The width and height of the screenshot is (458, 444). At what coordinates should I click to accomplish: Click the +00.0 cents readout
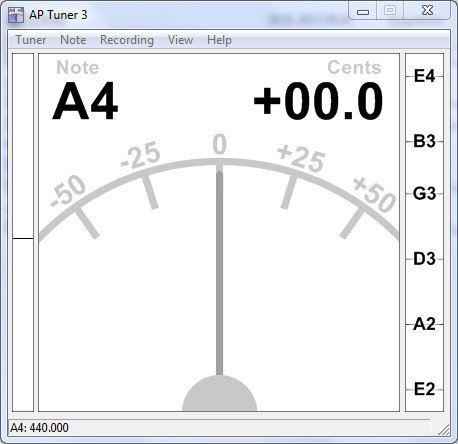click(318, 101)
